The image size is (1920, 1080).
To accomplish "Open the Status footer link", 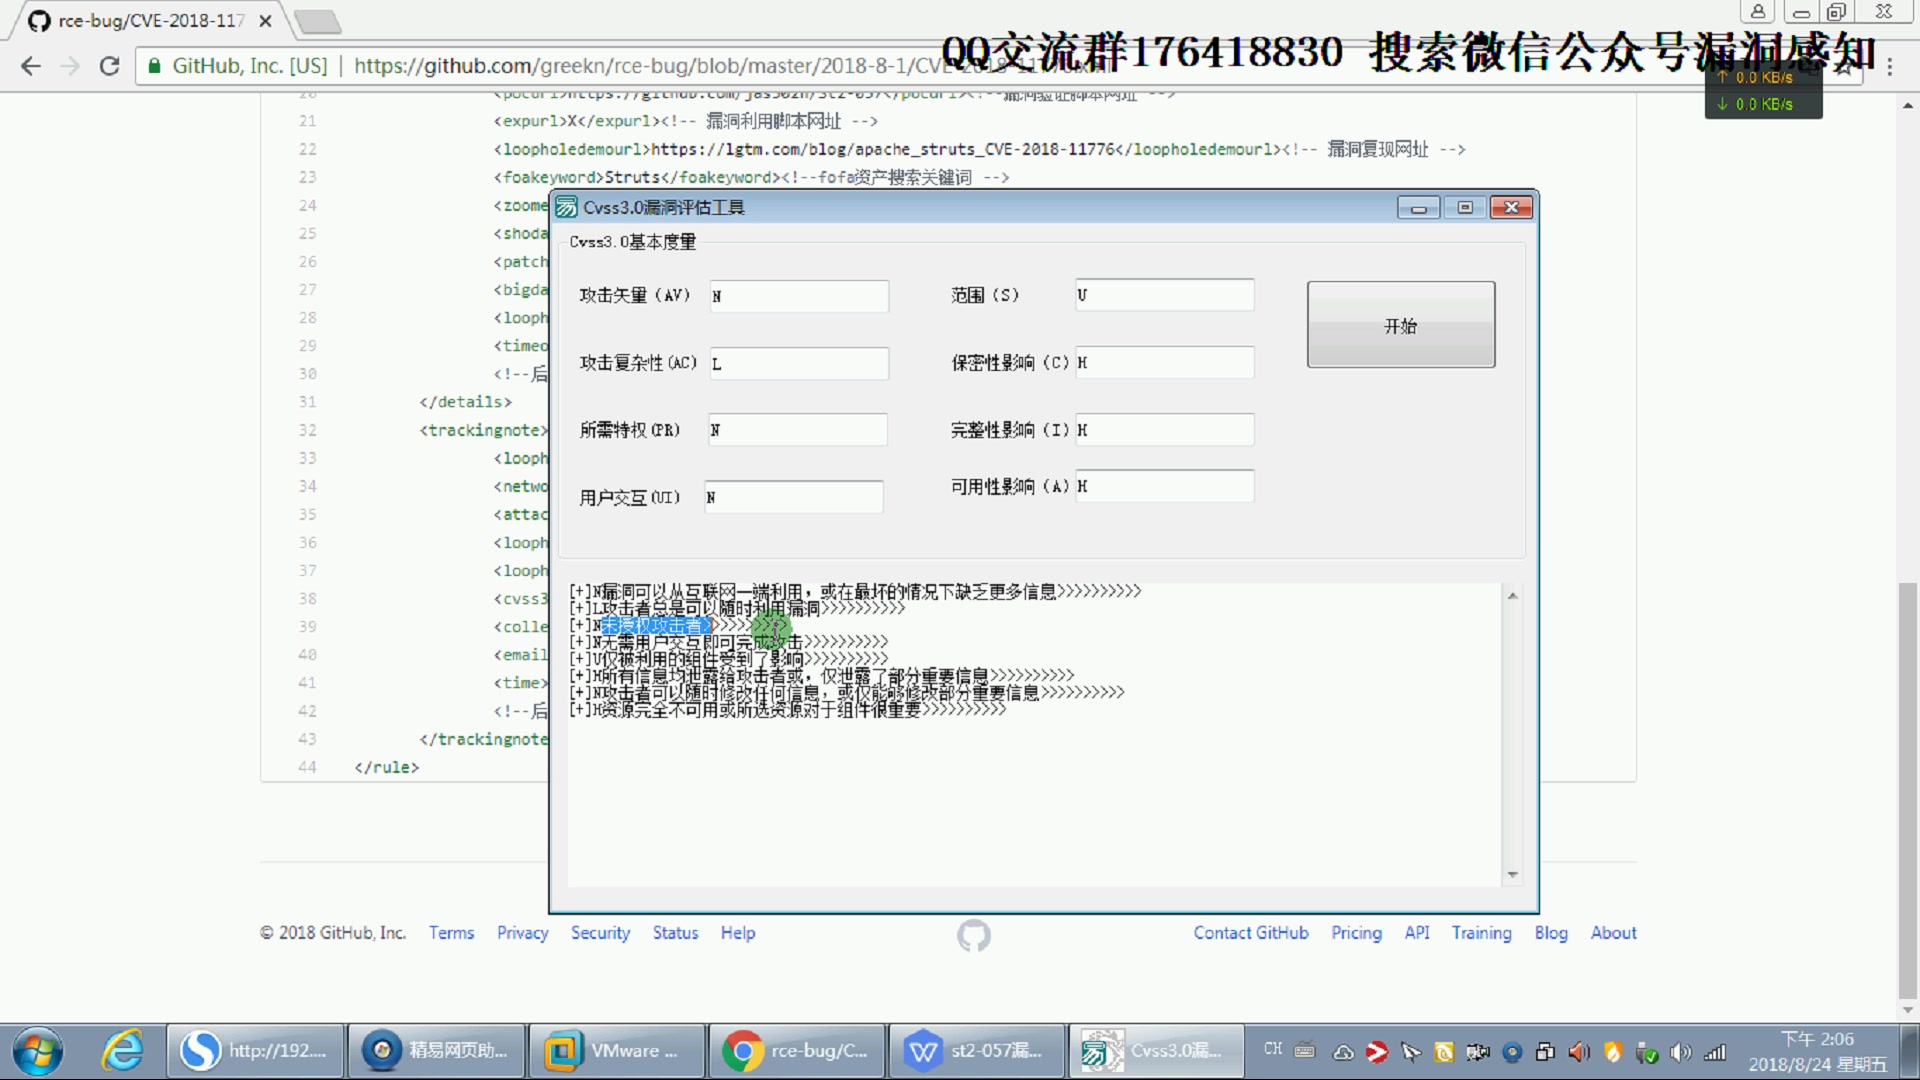I will click(x=675, y=932).
